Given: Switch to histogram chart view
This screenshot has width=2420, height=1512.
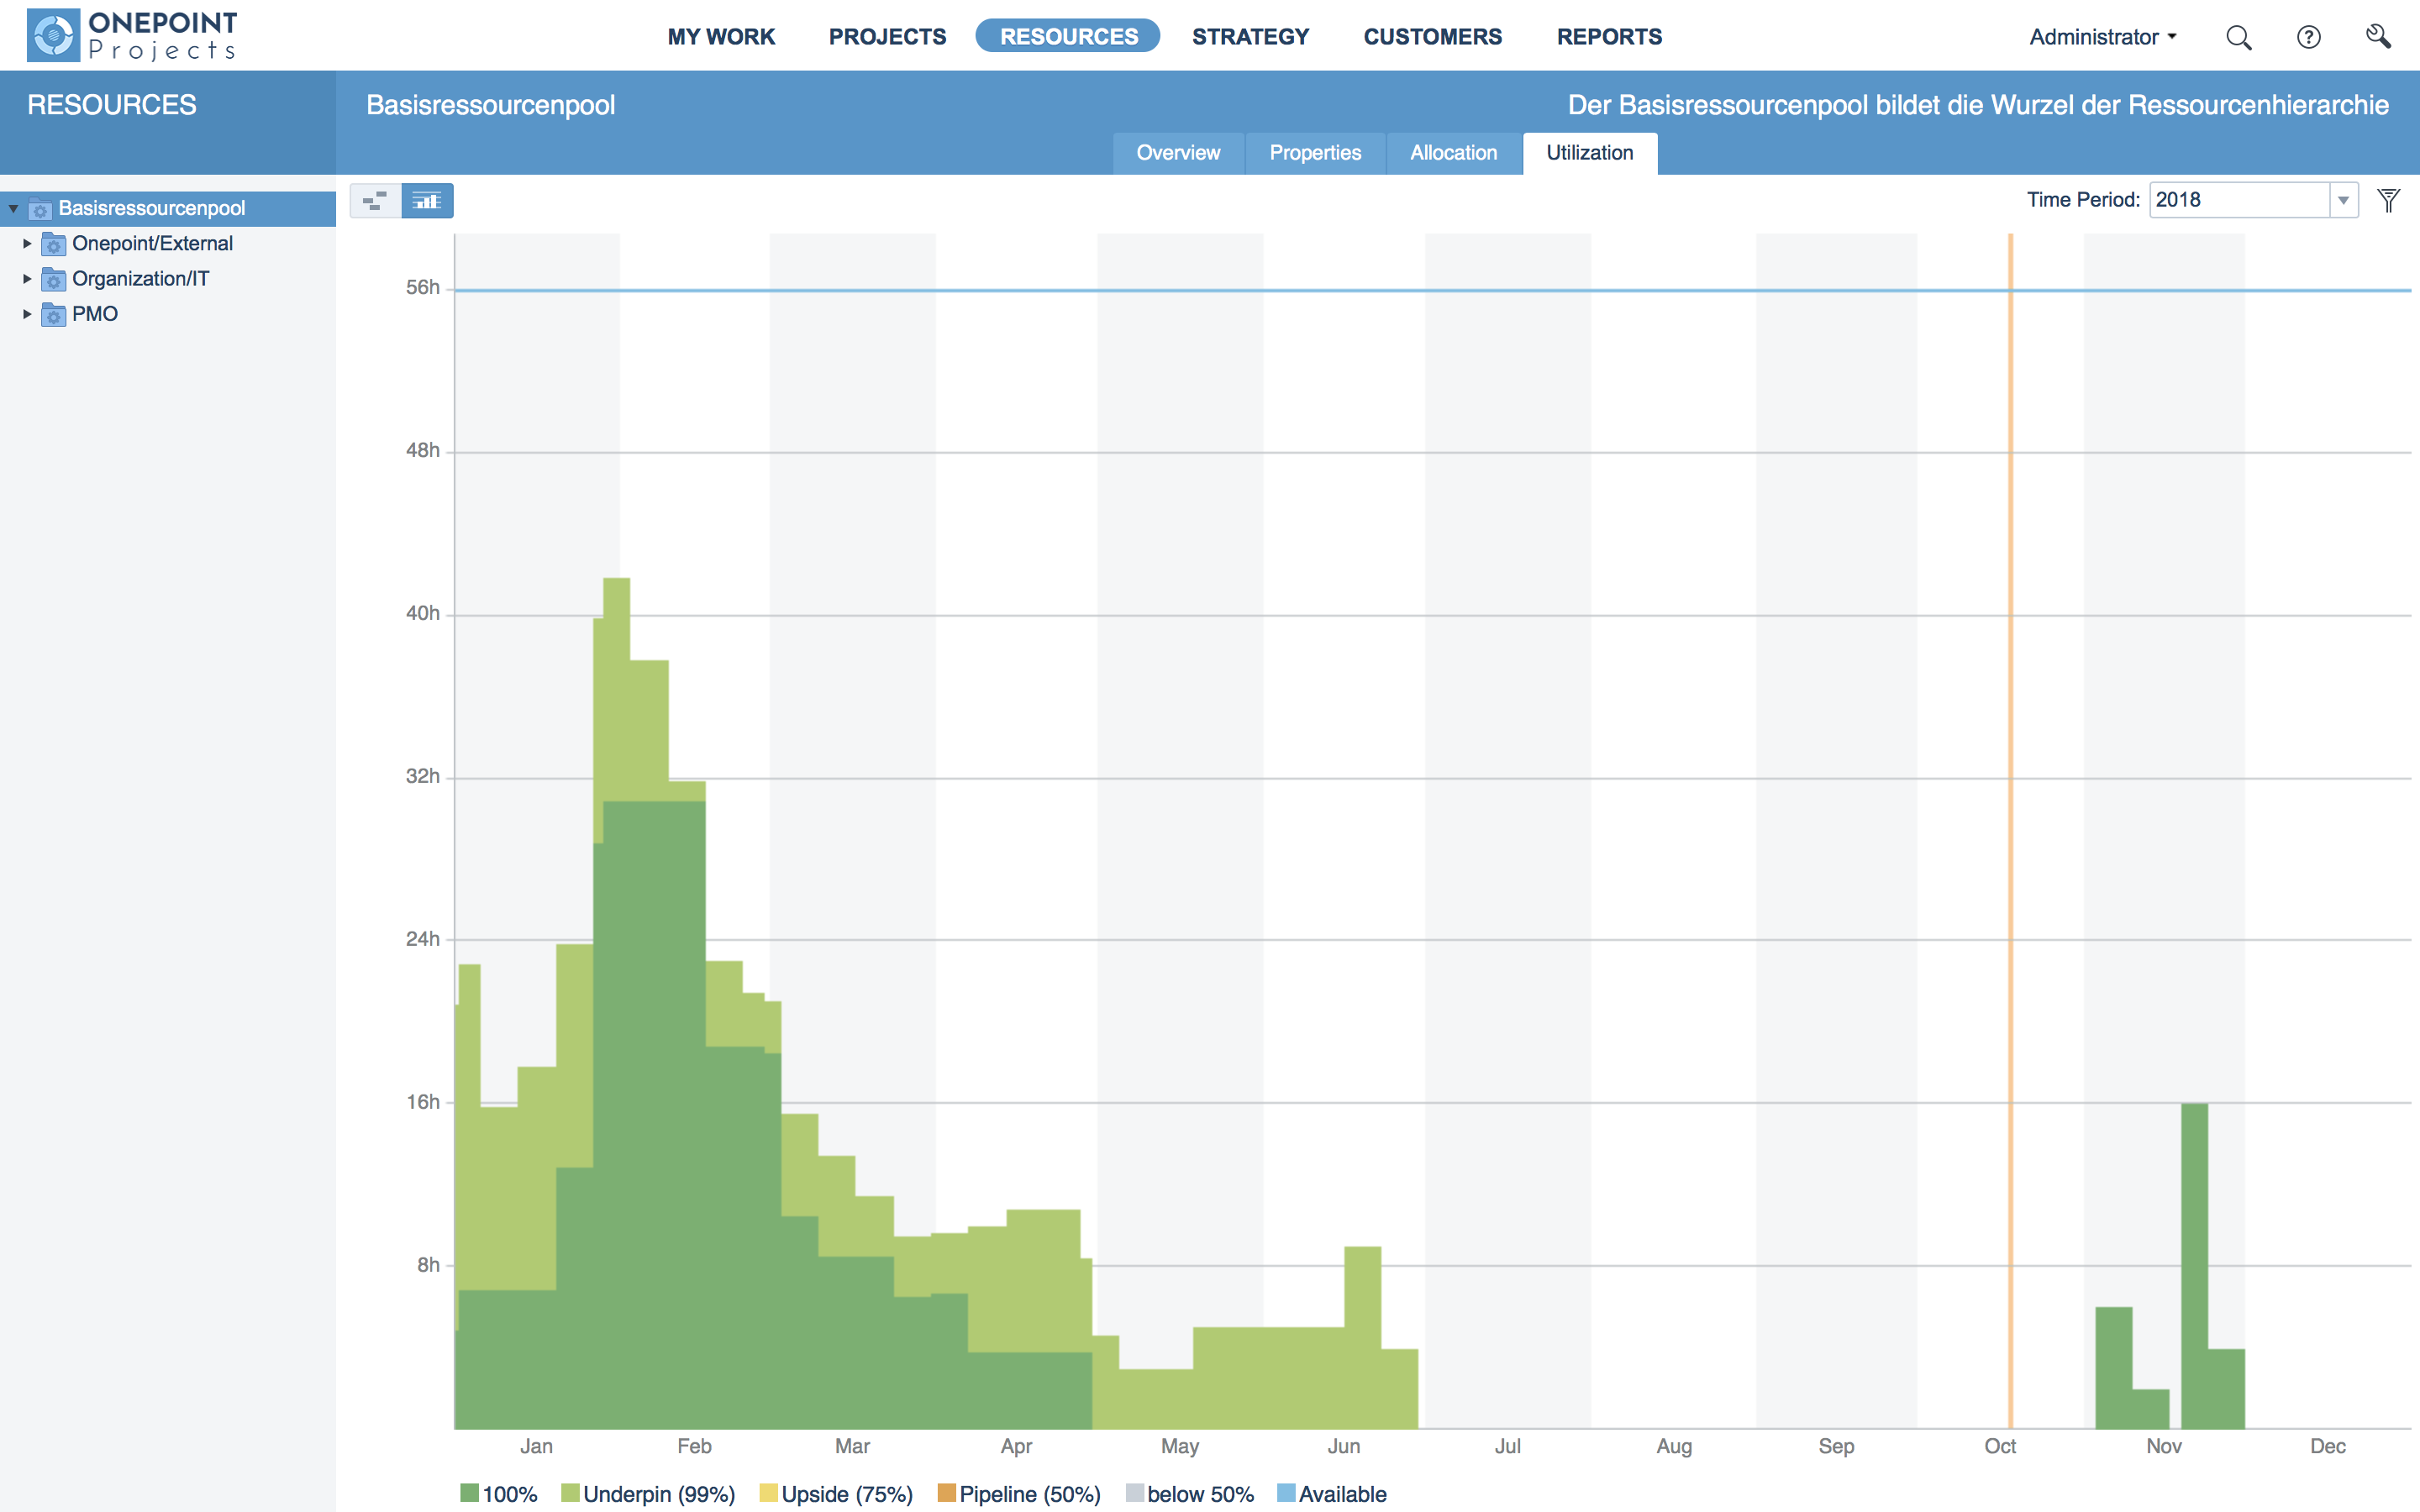Looking at the screenshot, I should (x=427, y=201).
